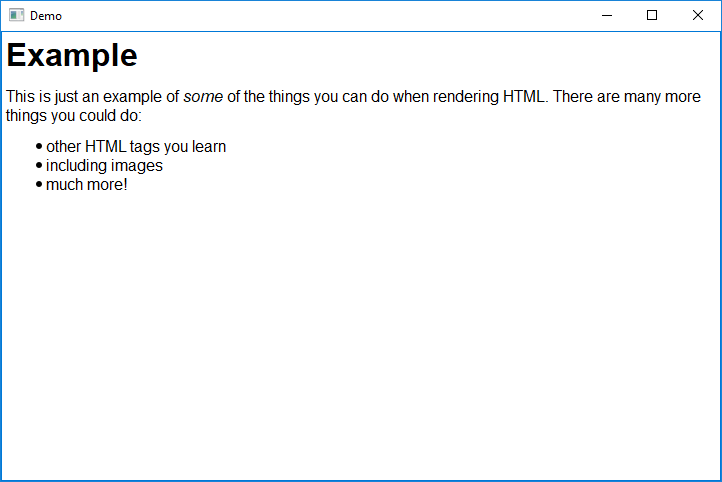722x482 pixels.
Task: Click "HTML." in the paragraph sentence
Action: [525, 97]
